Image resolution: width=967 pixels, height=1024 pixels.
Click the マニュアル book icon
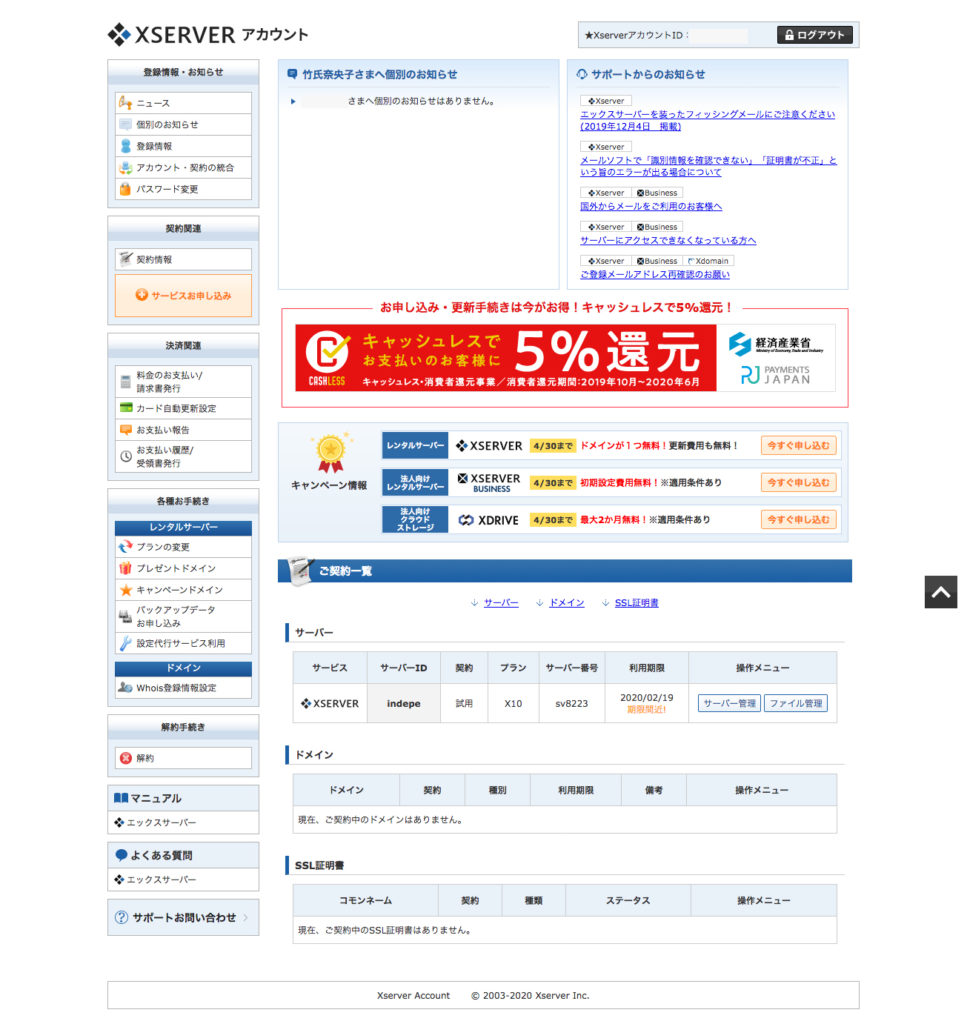tap(121, 797)
